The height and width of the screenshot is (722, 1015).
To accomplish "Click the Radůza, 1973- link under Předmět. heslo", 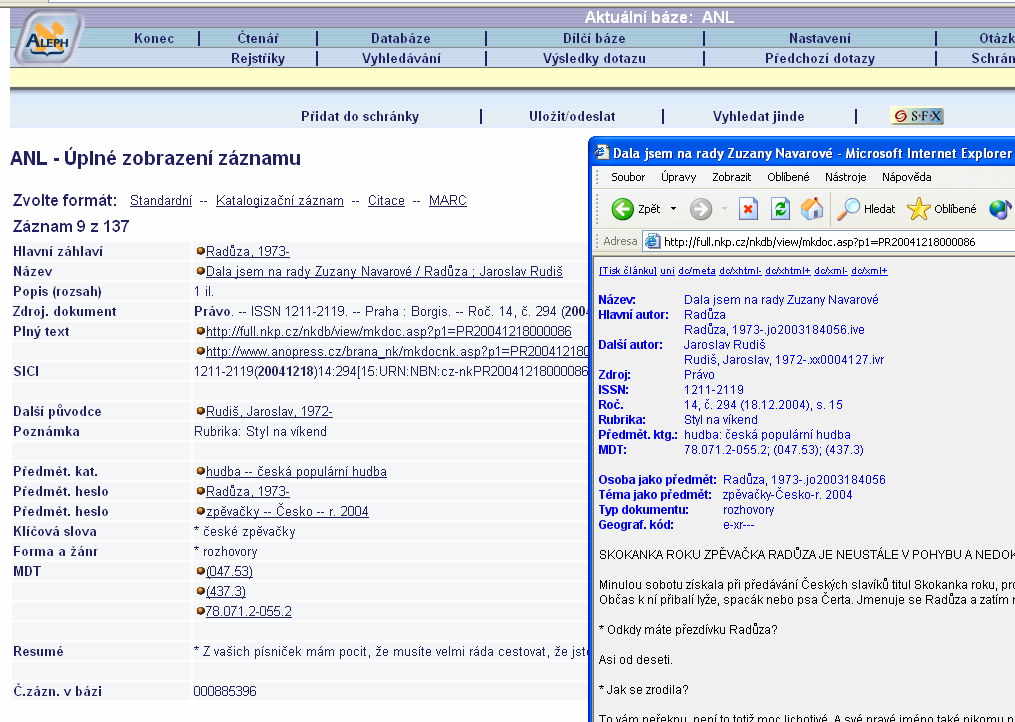I will pos(247,491).
